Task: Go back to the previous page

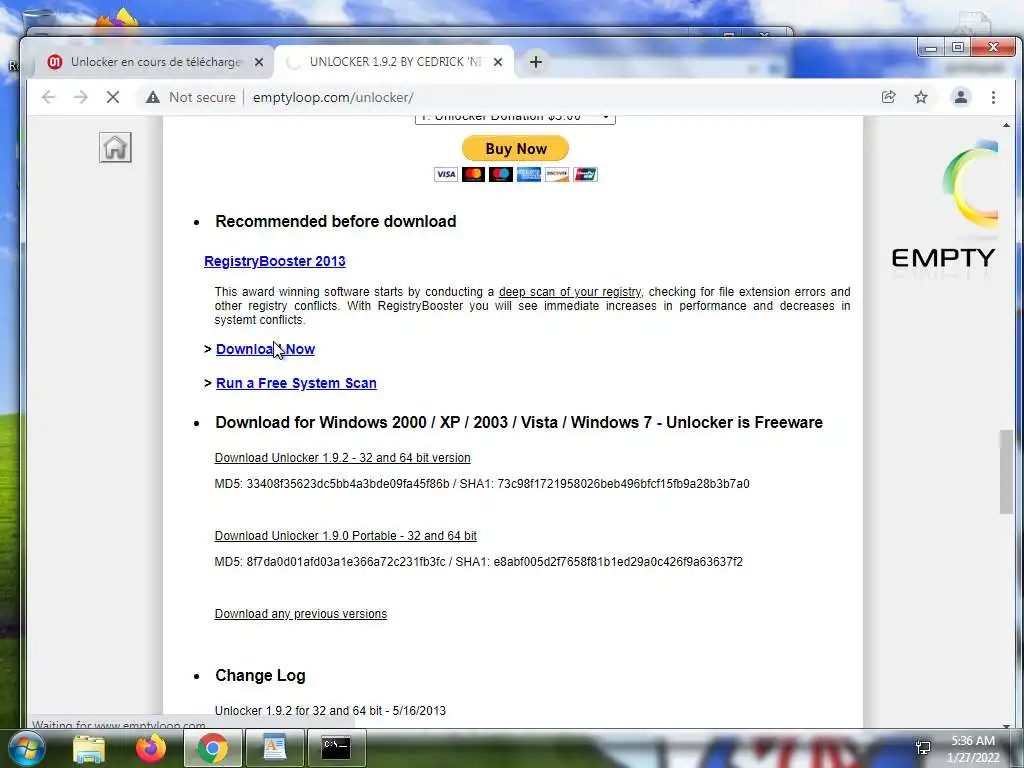Action: pos(48,97)
